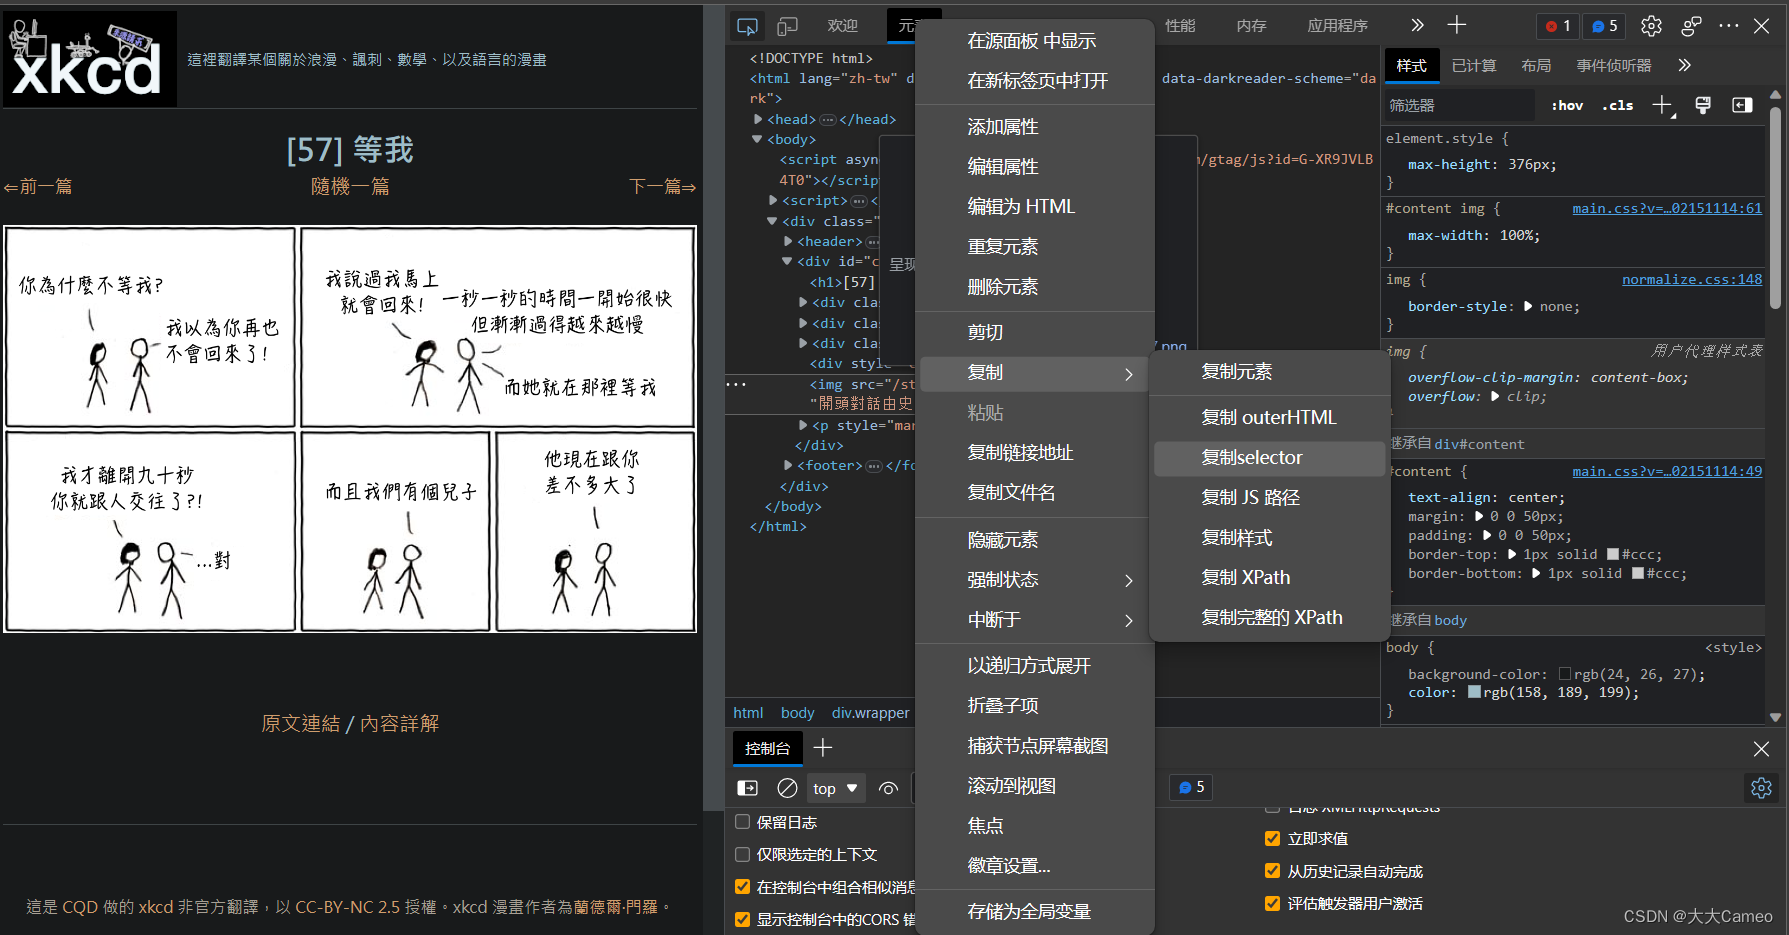Add a new drawer tab beside 控制台
Screen dimensions: 1789x935
823,748
